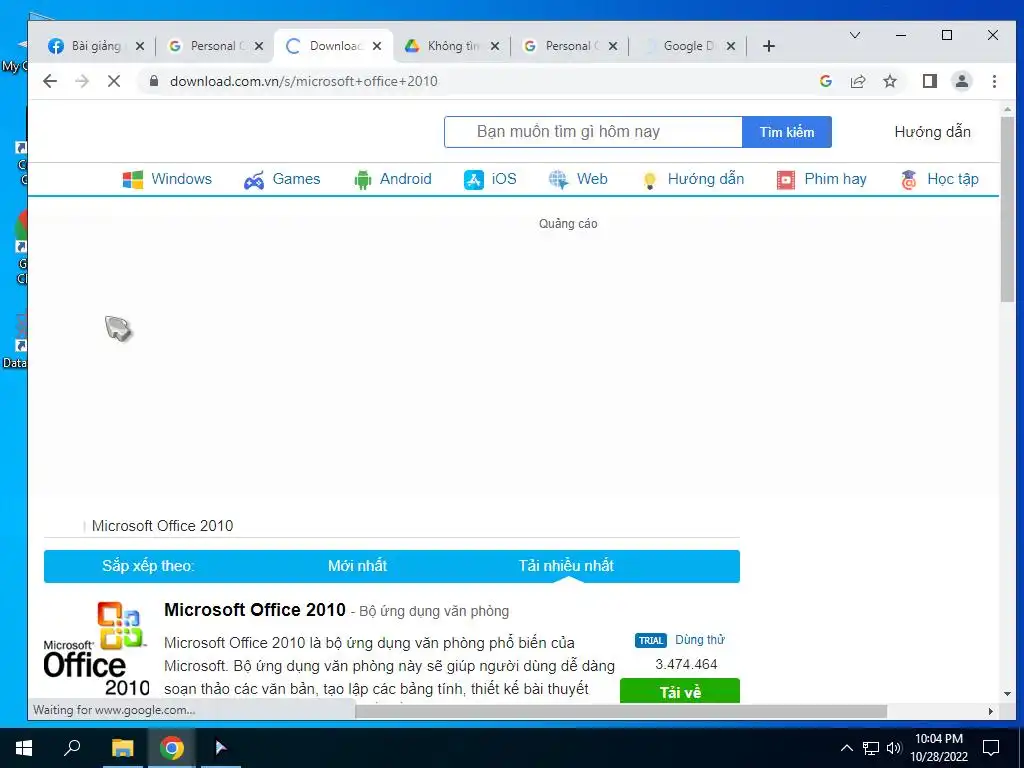This screenshot has width=1024, height=768.
Task: Click the forward navigation arrow
Action: coord(82,81)
